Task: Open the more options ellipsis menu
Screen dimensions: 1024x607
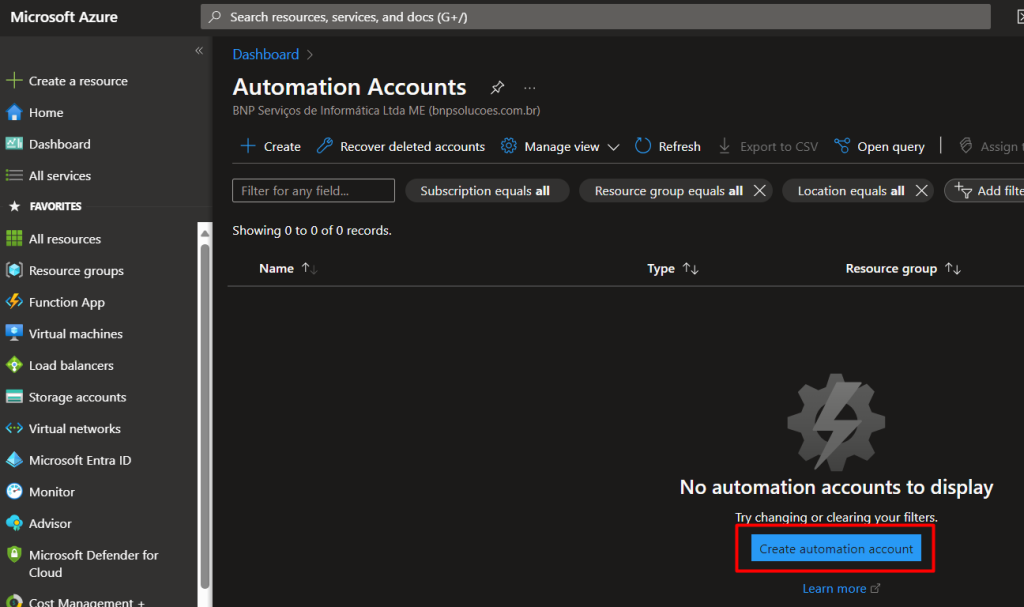Action: tap(530, 88)
